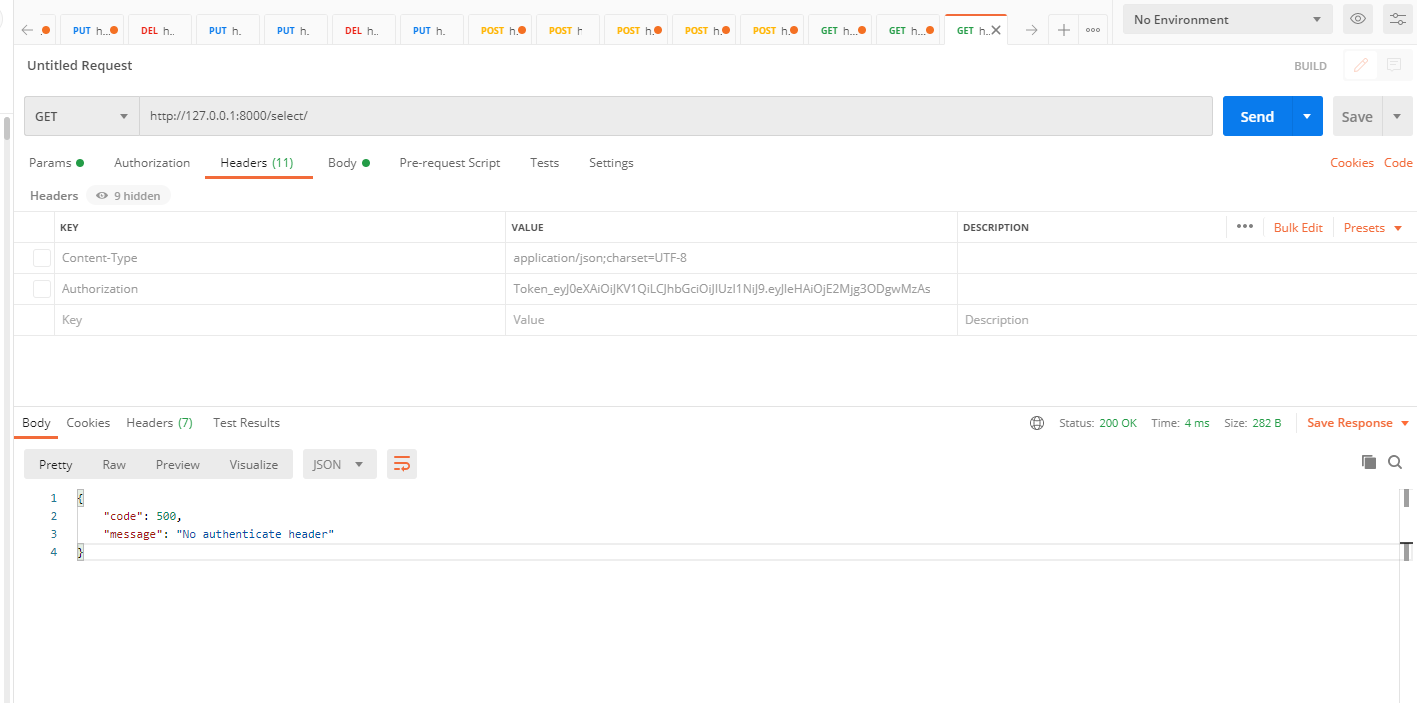Open manage environments settings icon
The height and width of the screenshot is (703, 1417).
[x=1397, y=19]
